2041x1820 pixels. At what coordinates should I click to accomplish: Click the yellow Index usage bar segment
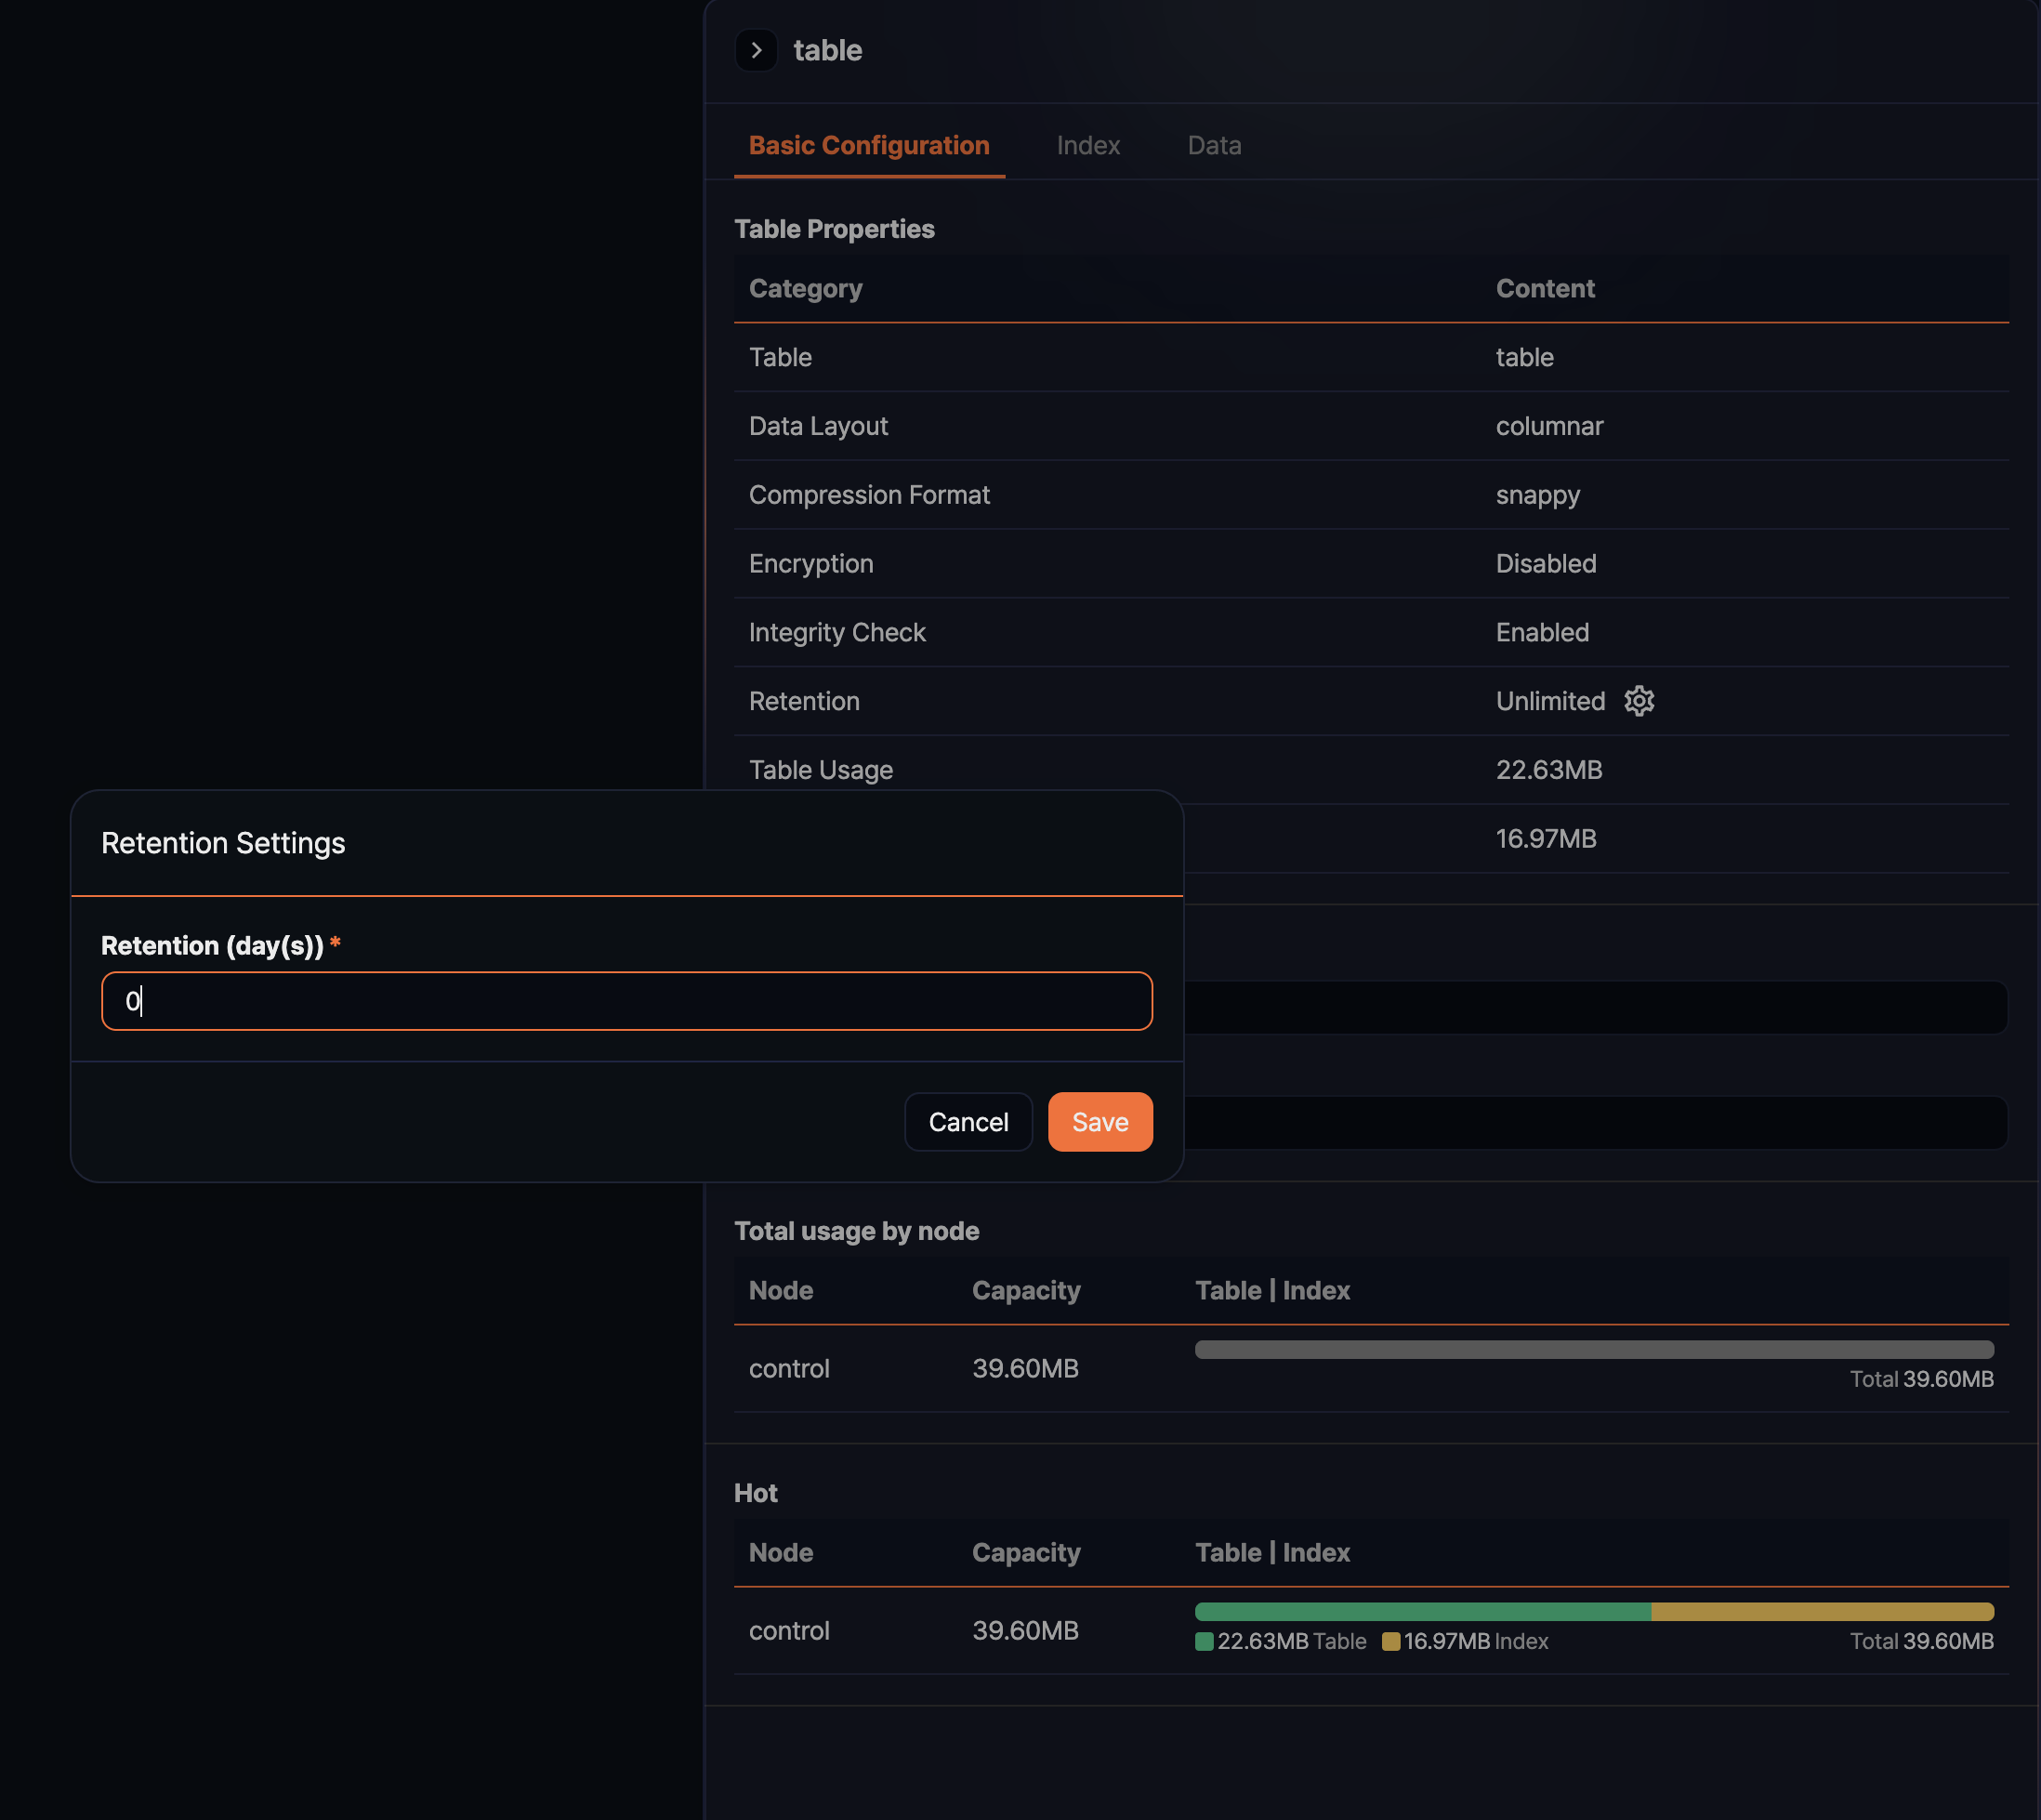point(1821,1611)
